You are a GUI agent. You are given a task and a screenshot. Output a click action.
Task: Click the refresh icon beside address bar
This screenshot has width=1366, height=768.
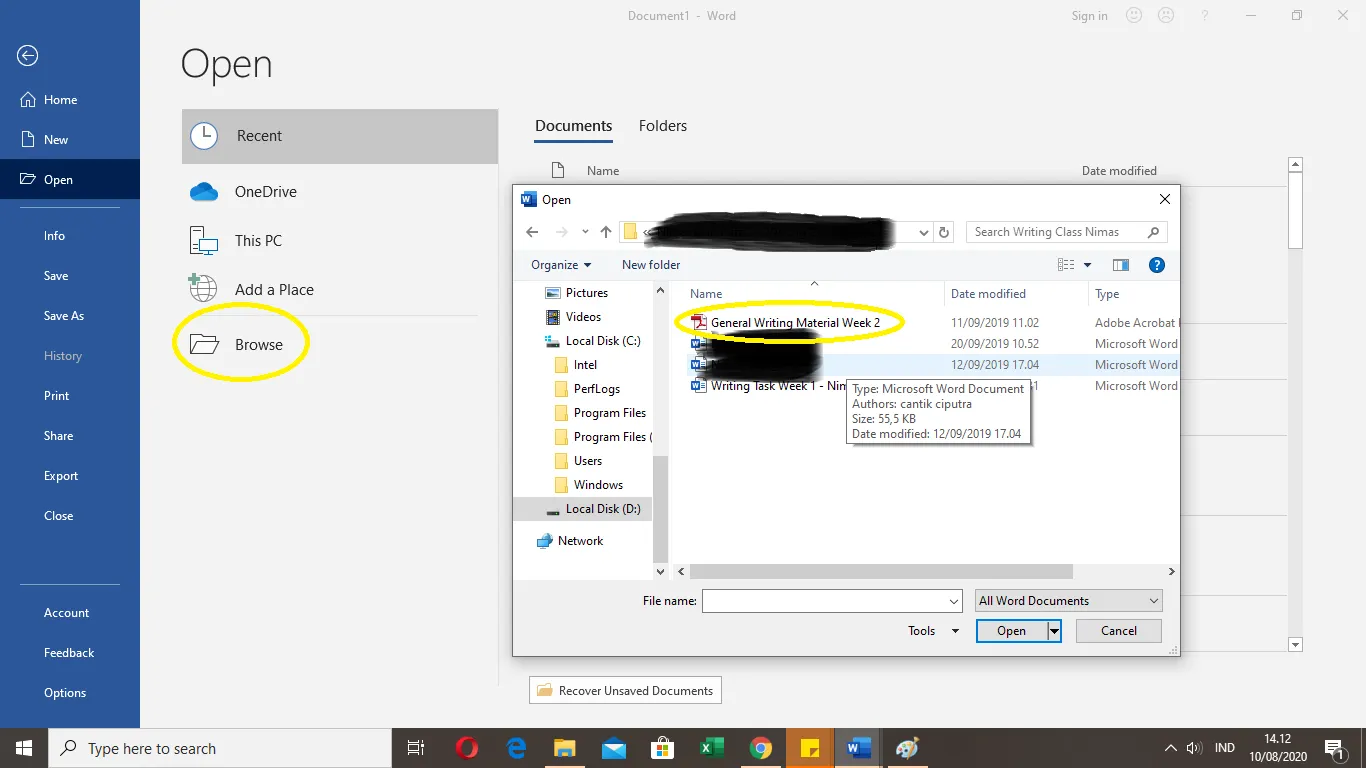[944, 232]
